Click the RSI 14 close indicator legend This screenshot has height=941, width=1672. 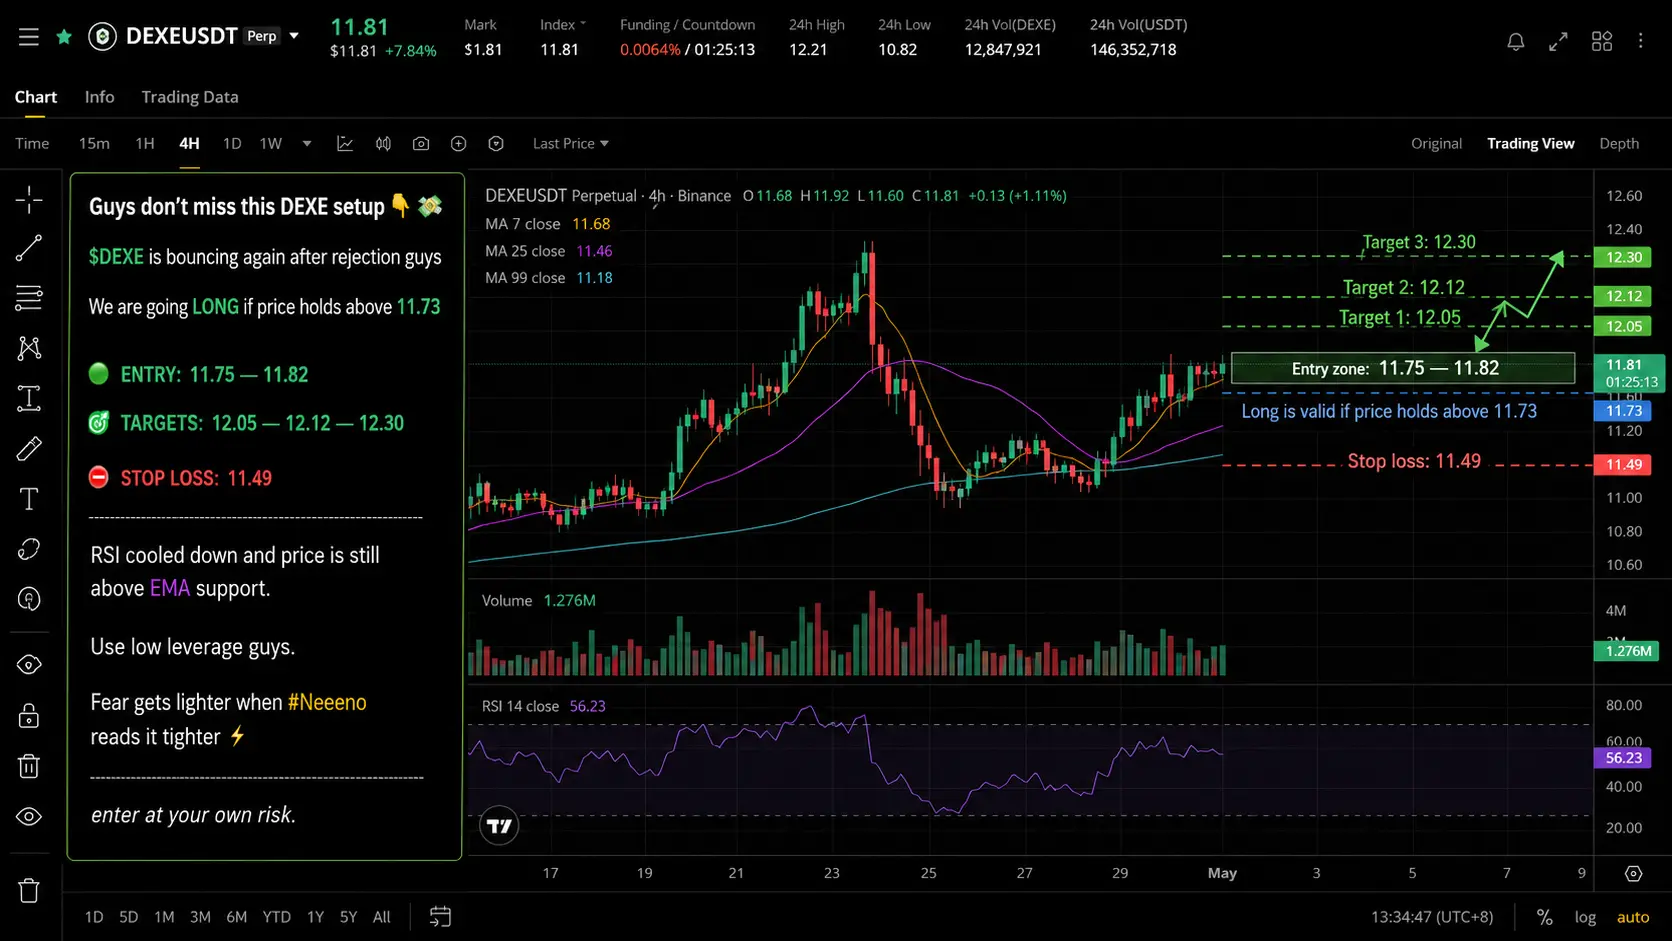[544, 706]
